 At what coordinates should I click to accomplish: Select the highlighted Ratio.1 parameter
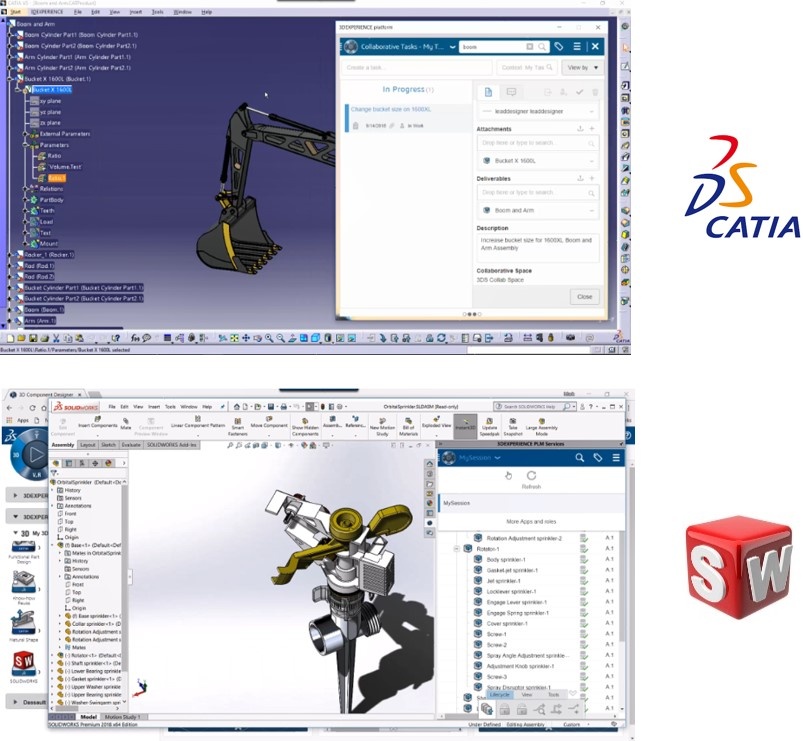[x=56, y=178]
